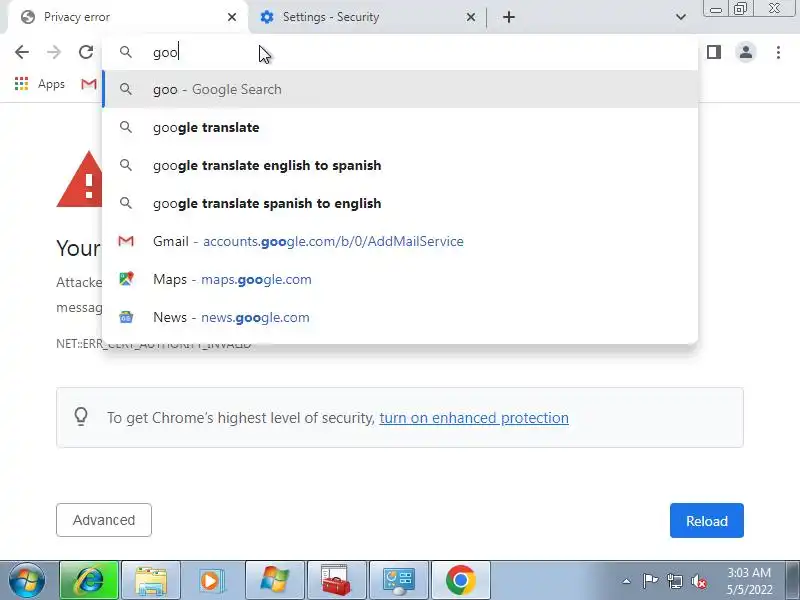The image size is (800, 600).
Task: Open the toolbox taskbar icon
Action: tap(337, 580)
